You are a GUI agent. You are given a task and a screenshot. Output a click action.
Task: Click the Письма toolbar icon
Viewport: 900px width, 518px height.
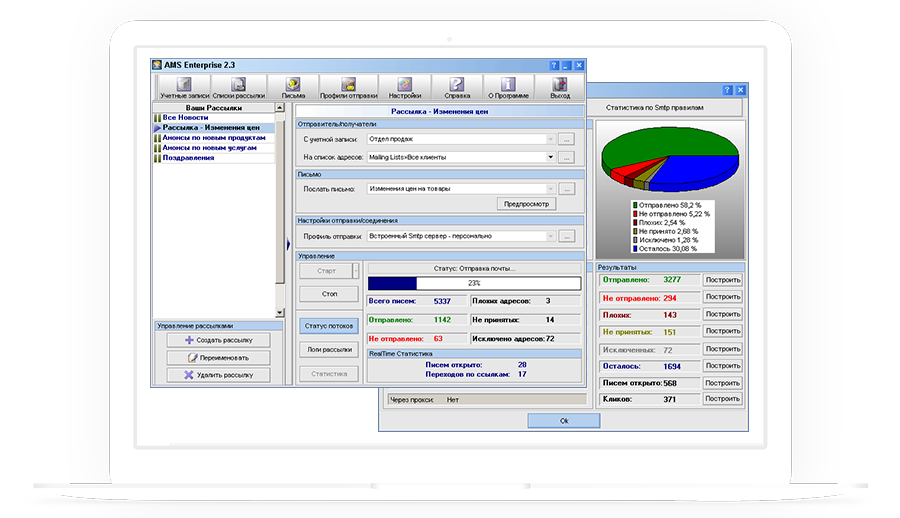point(292,88)
